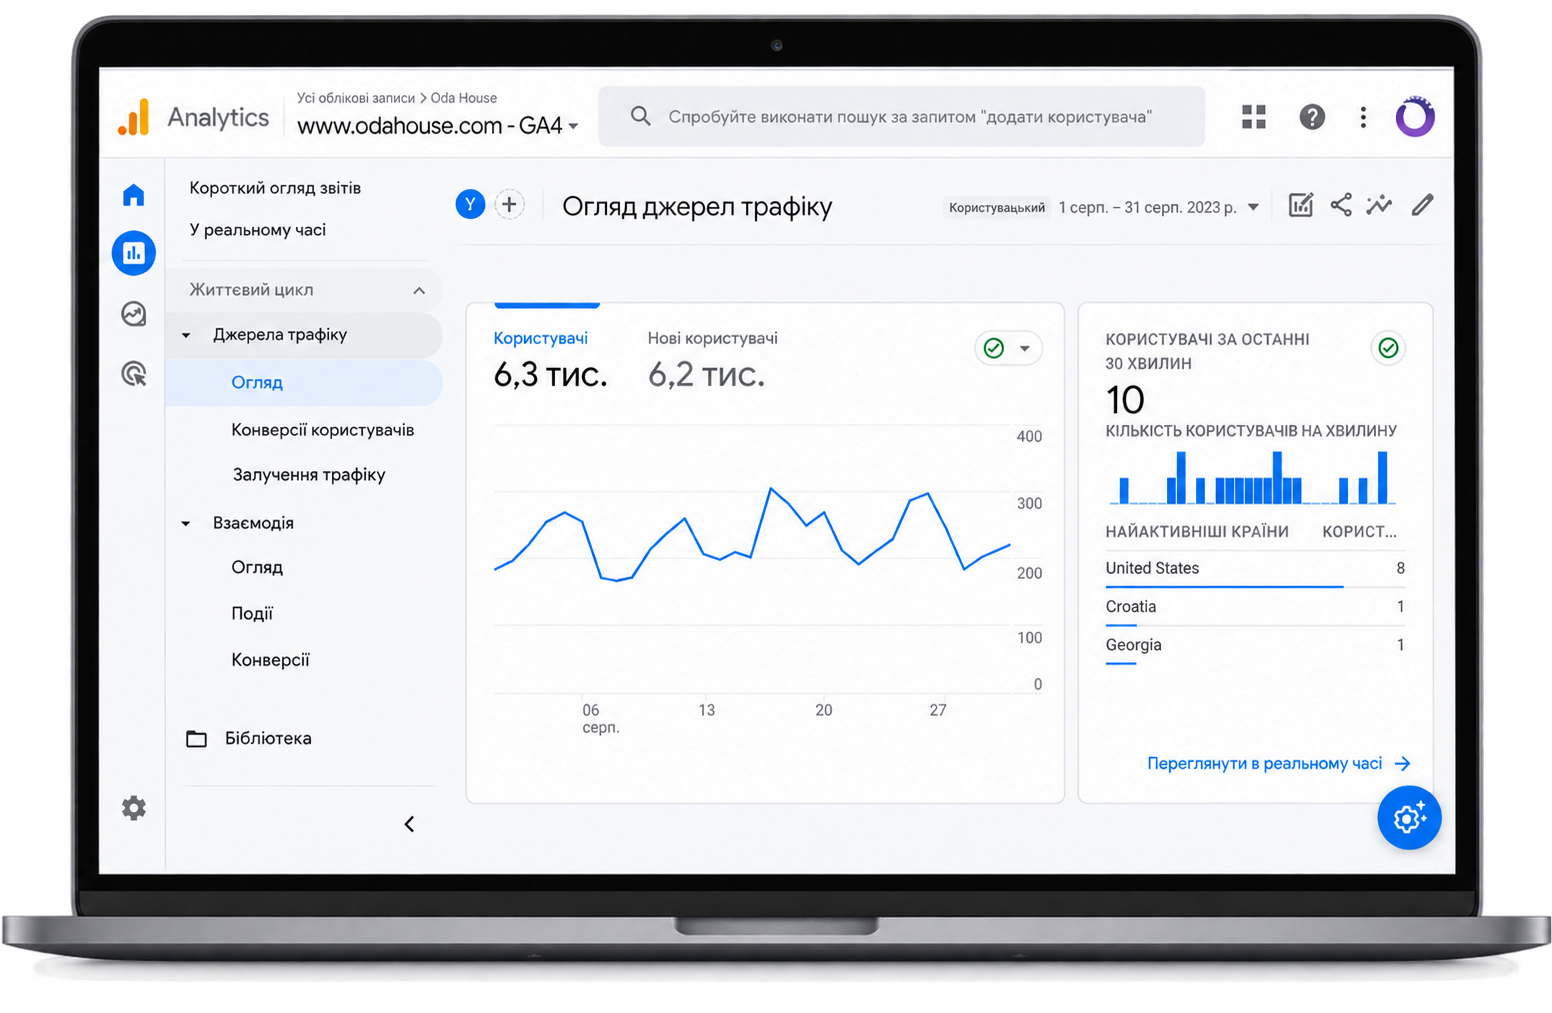The width and height of the screenshot is (1552, 1013).
Task: Click the realtime card green check status
Action: (x=1388, y=348)
